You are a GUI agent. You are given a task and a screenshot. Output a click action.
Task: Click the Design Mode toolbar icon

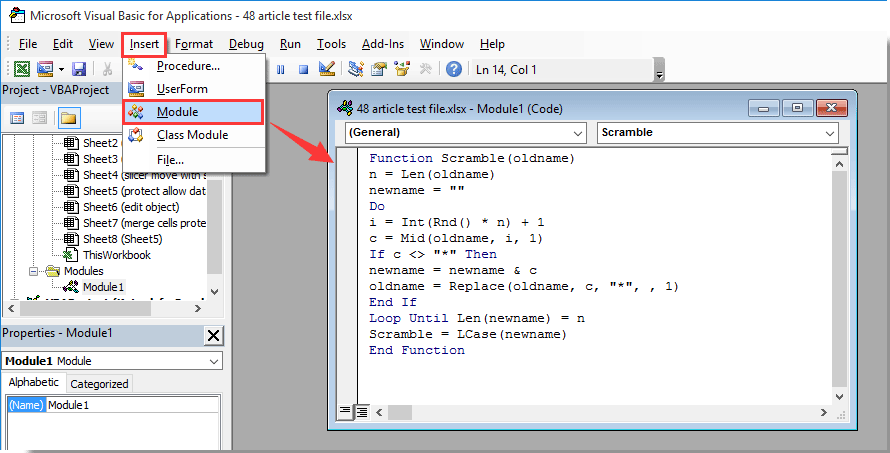327,69
